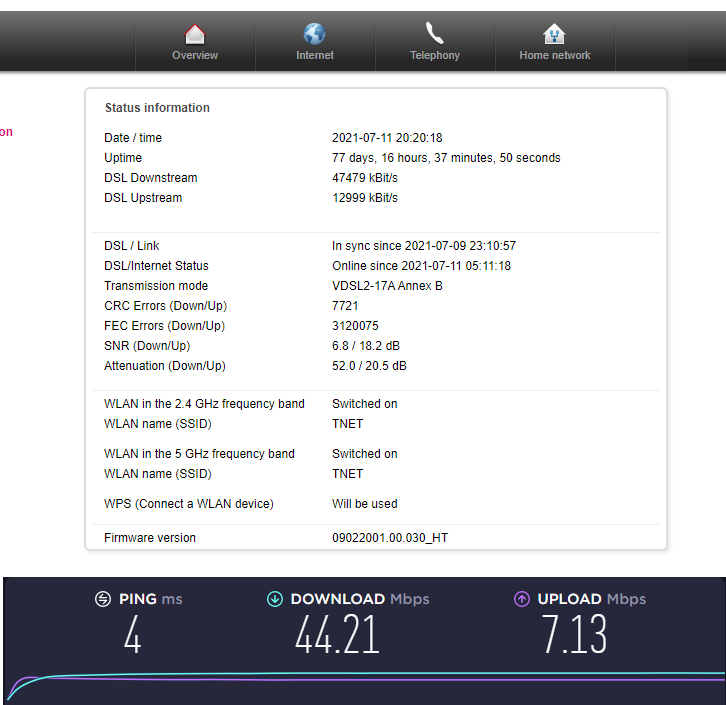Select the 5 GHz Switched on status

(364, 454)
